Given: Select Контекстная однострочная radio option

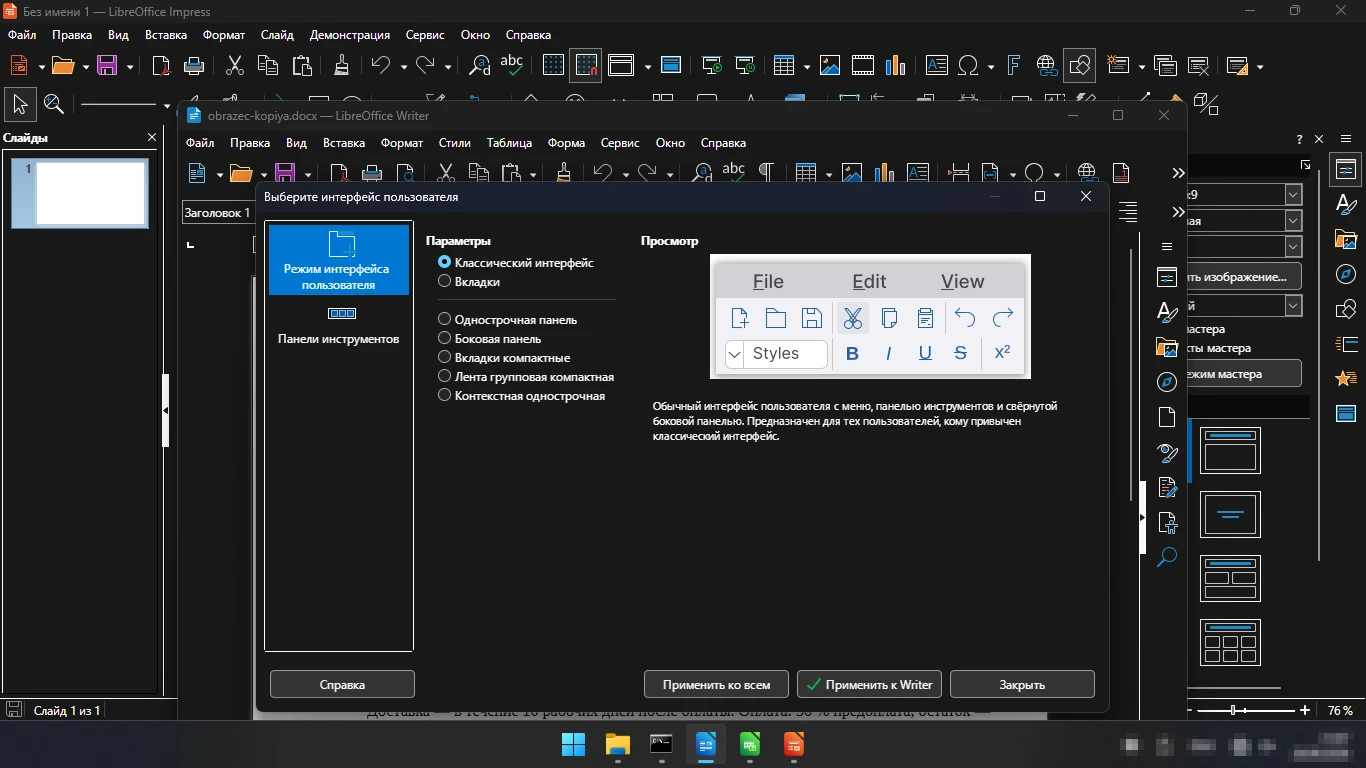Looking at the screenshot, I should pos(522,396).
